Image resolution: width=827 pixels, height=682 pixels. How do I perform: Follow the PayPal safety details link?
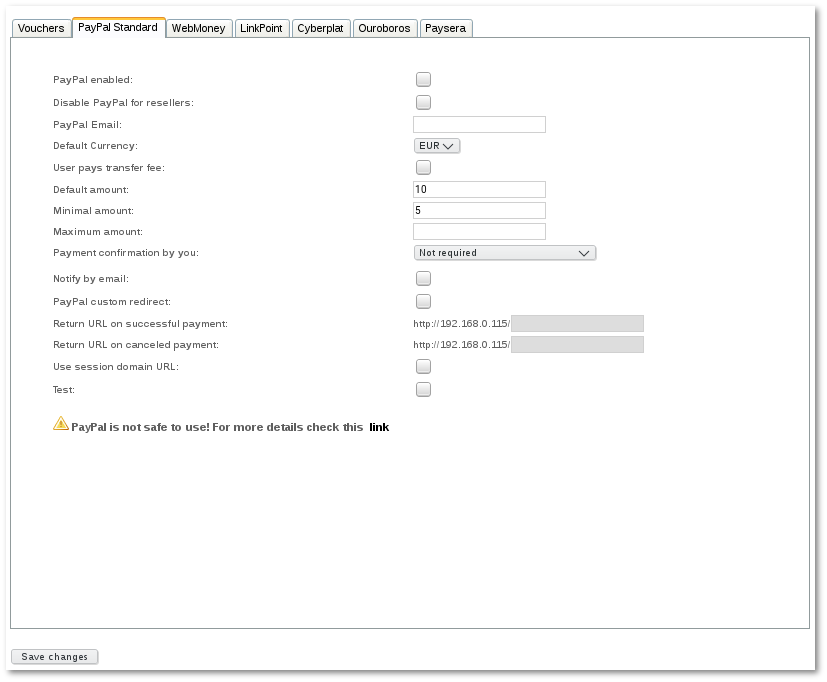click(x=379, y=427)
